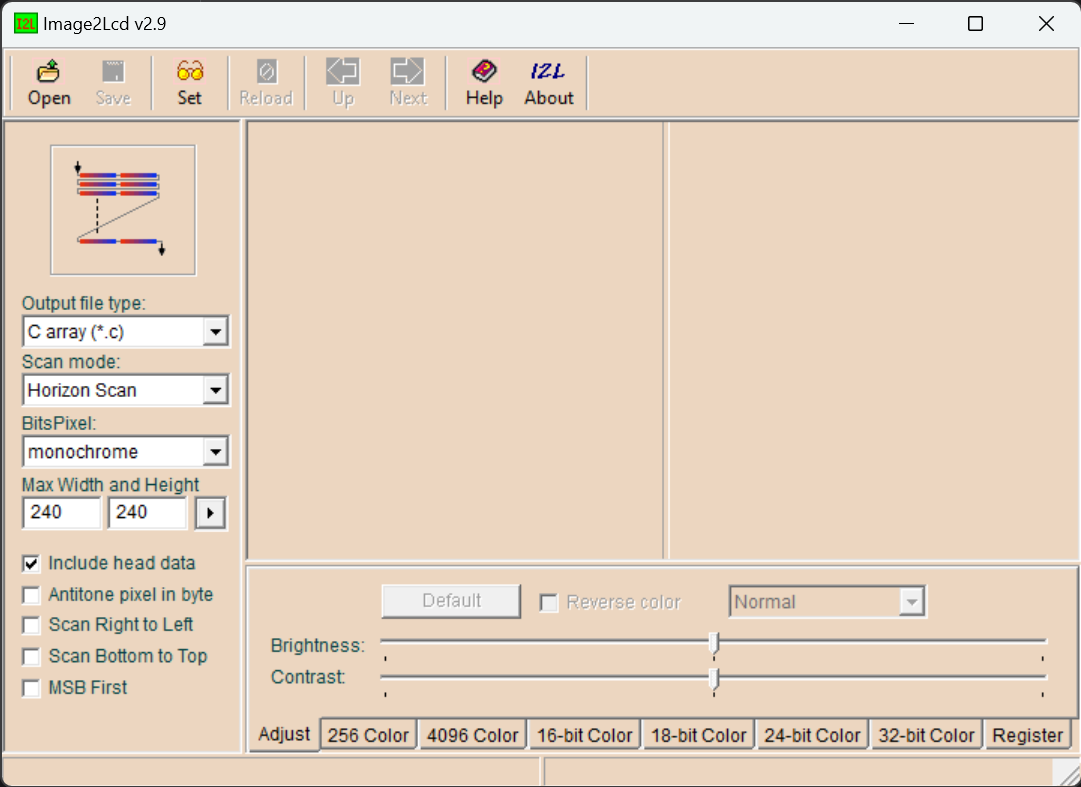Viewport: 1081px width, 787px height.
Task: Click the converted output preview pane
Action: 873,341
